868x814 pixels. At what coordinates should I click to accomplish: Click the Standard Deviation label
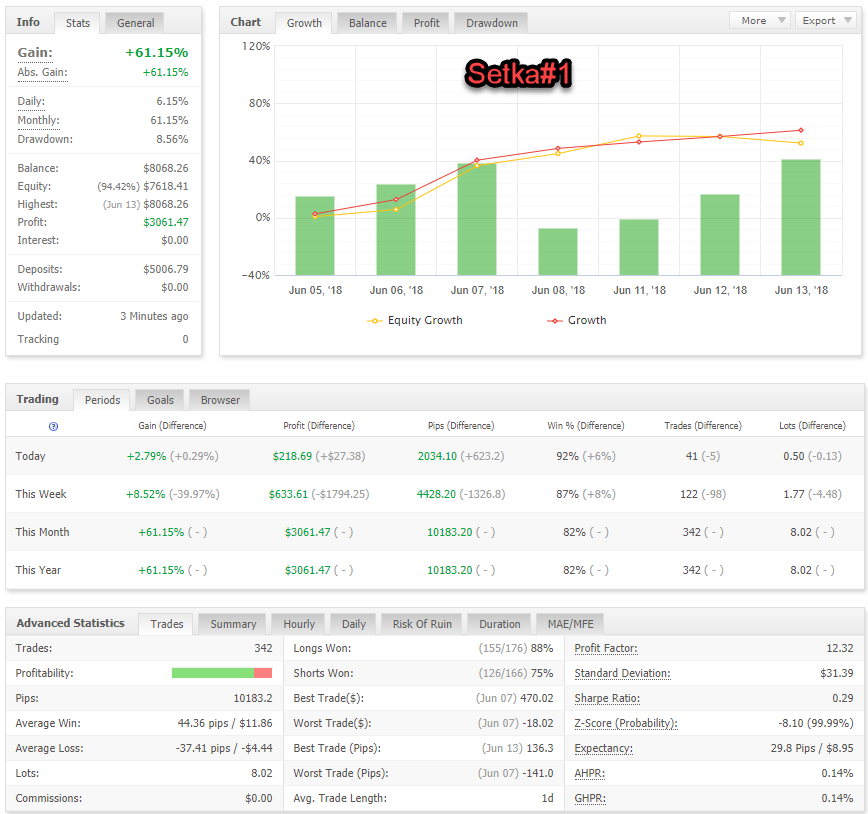[x=622, y=673]
